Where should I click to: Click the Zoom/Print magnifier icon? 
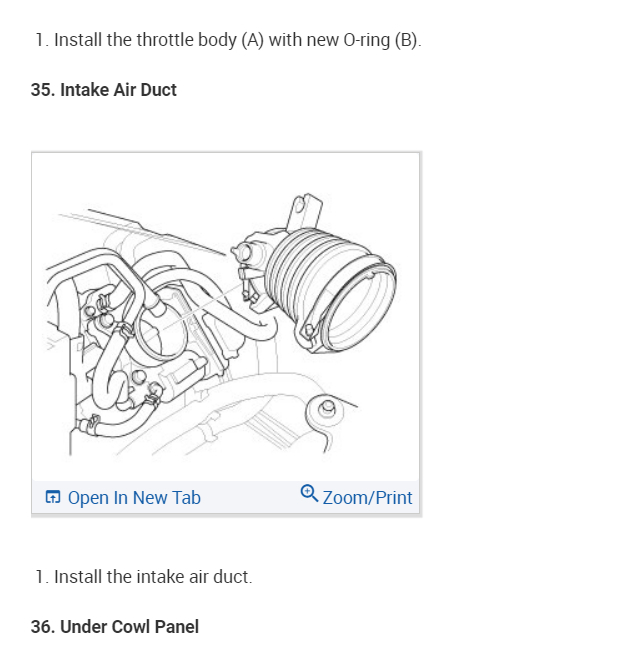click(309, 493)
